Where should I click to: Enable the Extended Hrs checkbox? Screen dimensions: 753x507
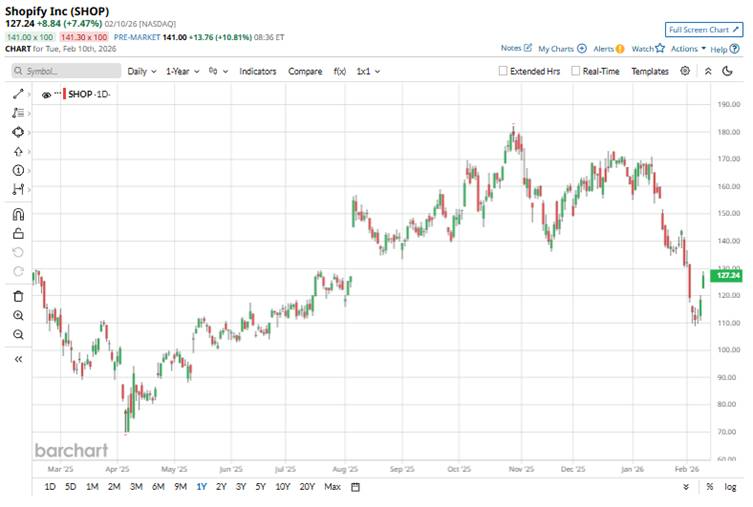pyautogui.click(x=504, y=72)
